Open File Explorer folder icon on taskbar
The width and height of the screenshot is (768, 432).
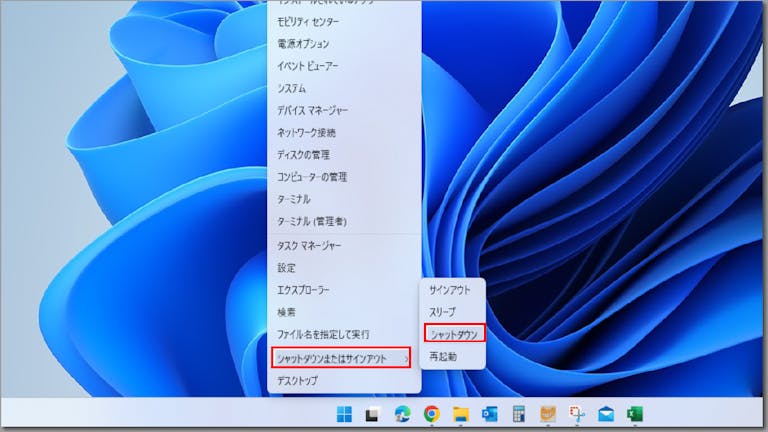point(460,414)
